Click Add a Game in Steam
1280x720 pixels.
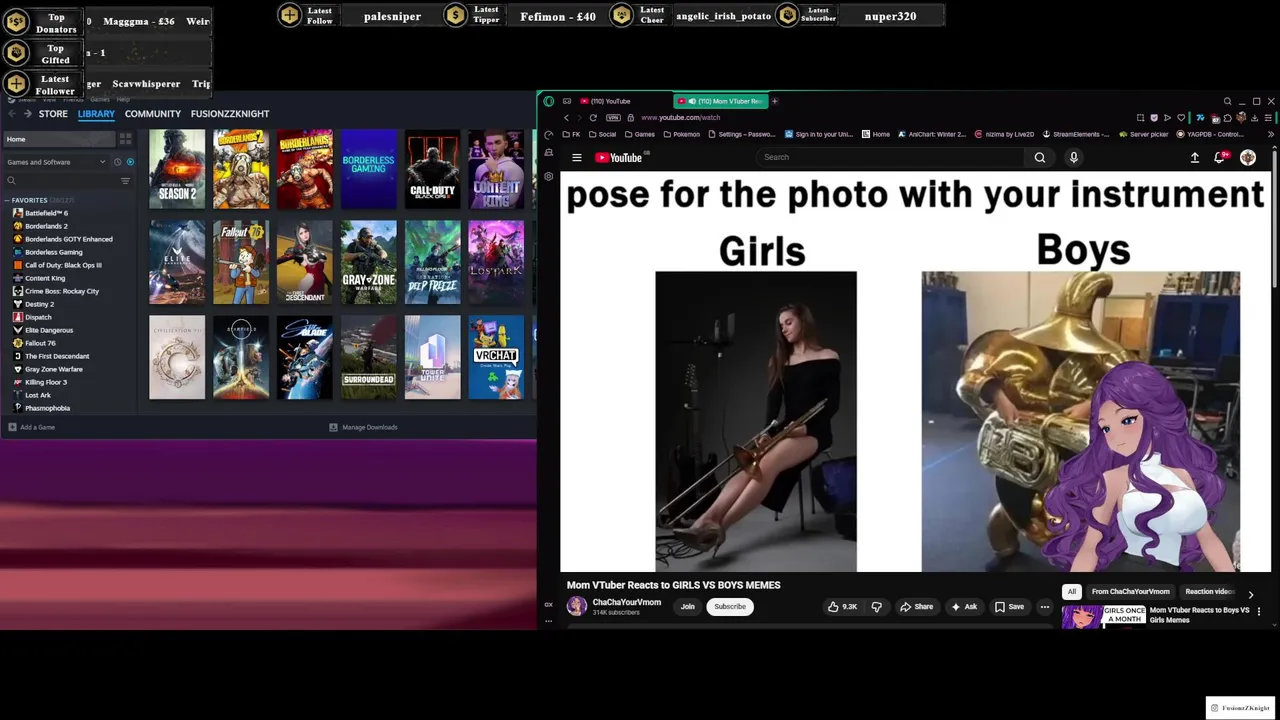32,427
